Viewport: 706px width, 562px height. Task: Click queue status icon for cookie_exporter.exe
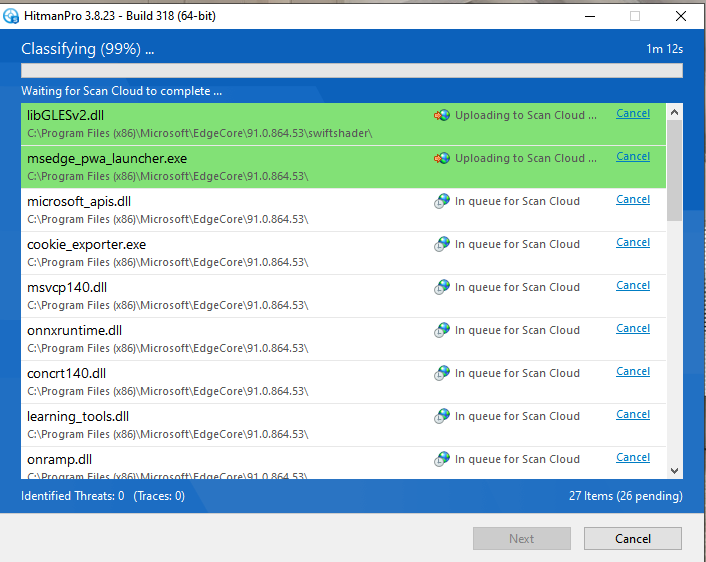tap(442, 244)
